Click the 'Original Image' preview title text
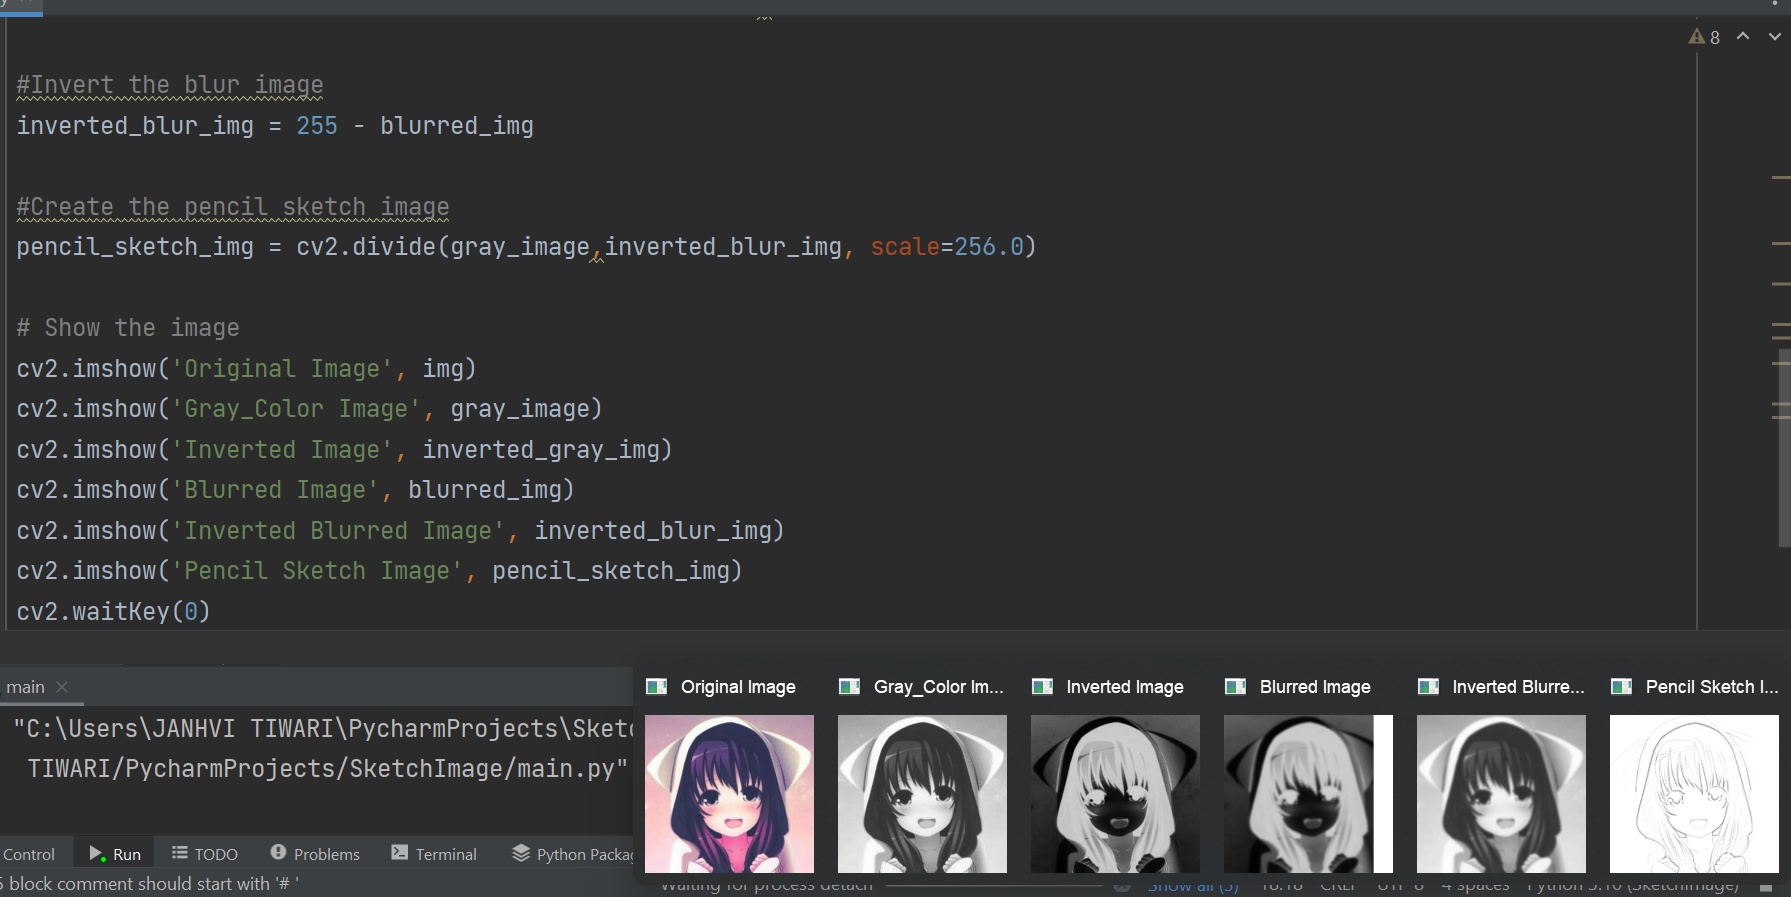1791x897 pixels. pos(738,687)
